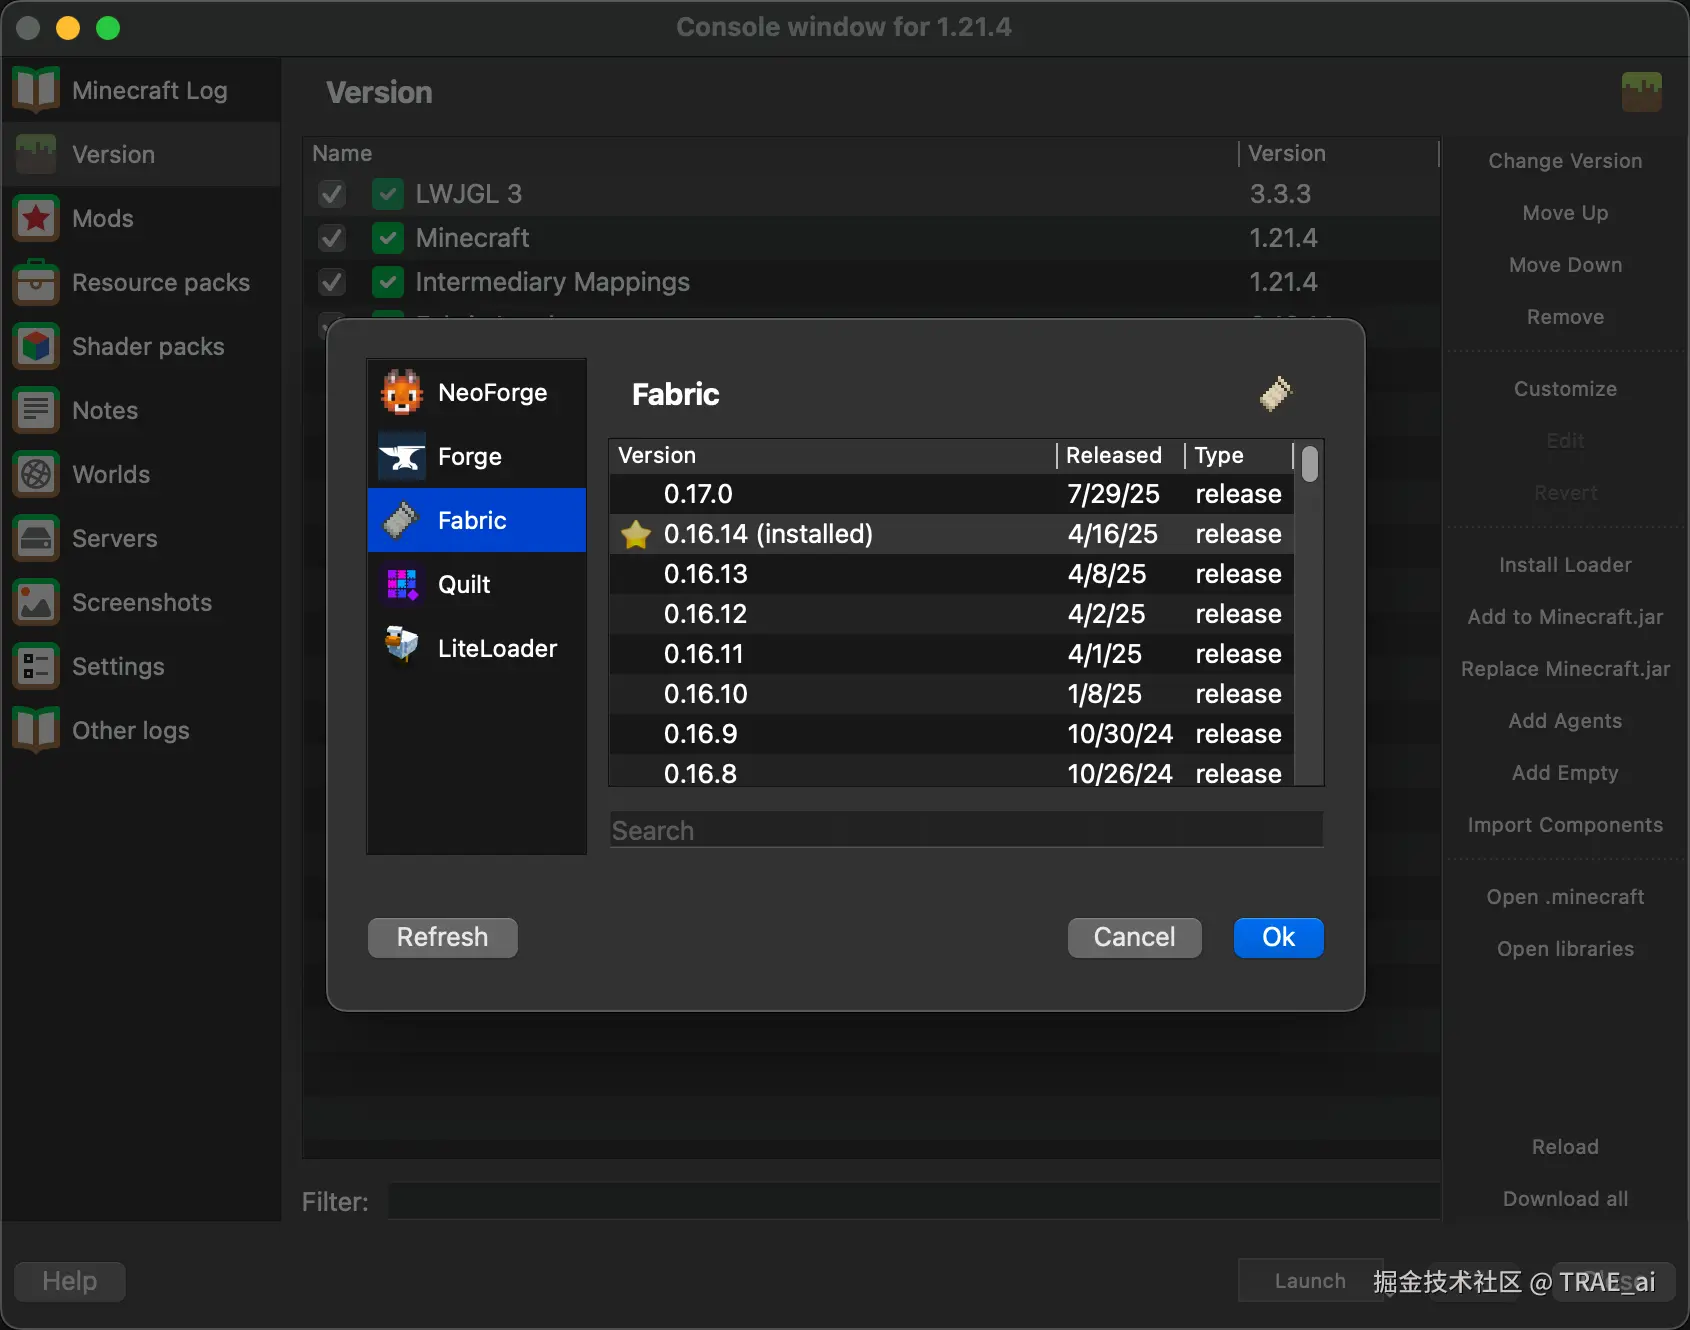Click the Quilt patchwork icon
The image size is (1690, 1330).
(x=402, y=584)
